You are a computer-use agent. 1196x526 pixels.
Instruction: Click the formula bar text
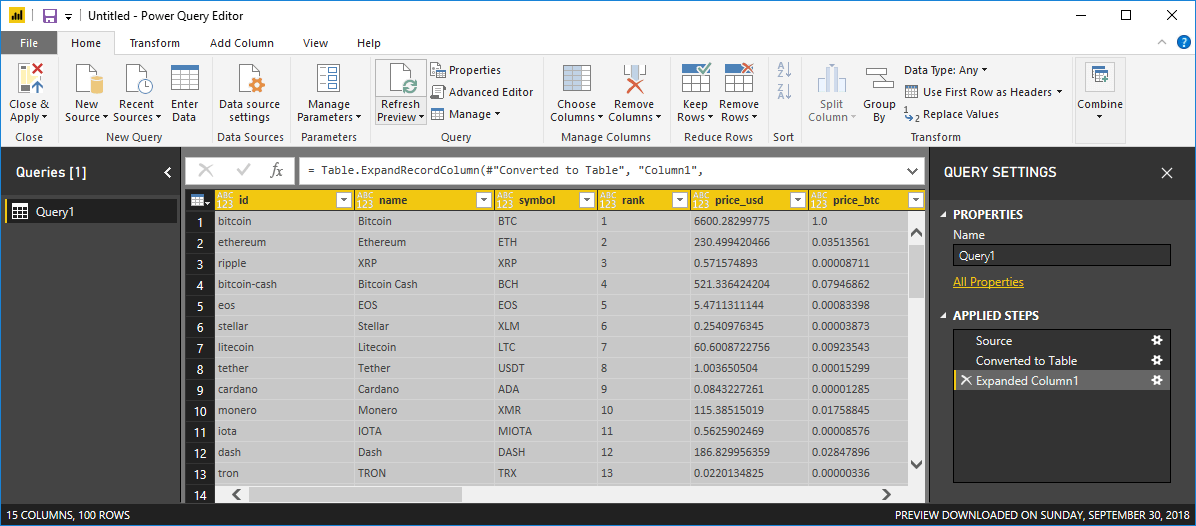point(503,172)
